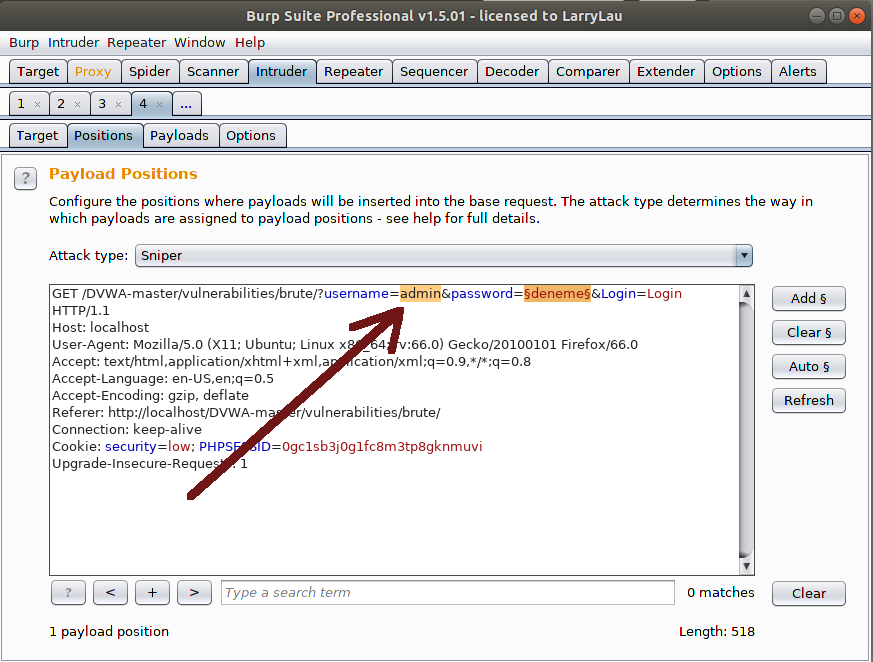Minimize the Burp Suite window
Screen dimensions: 873x662
[817, 16]
